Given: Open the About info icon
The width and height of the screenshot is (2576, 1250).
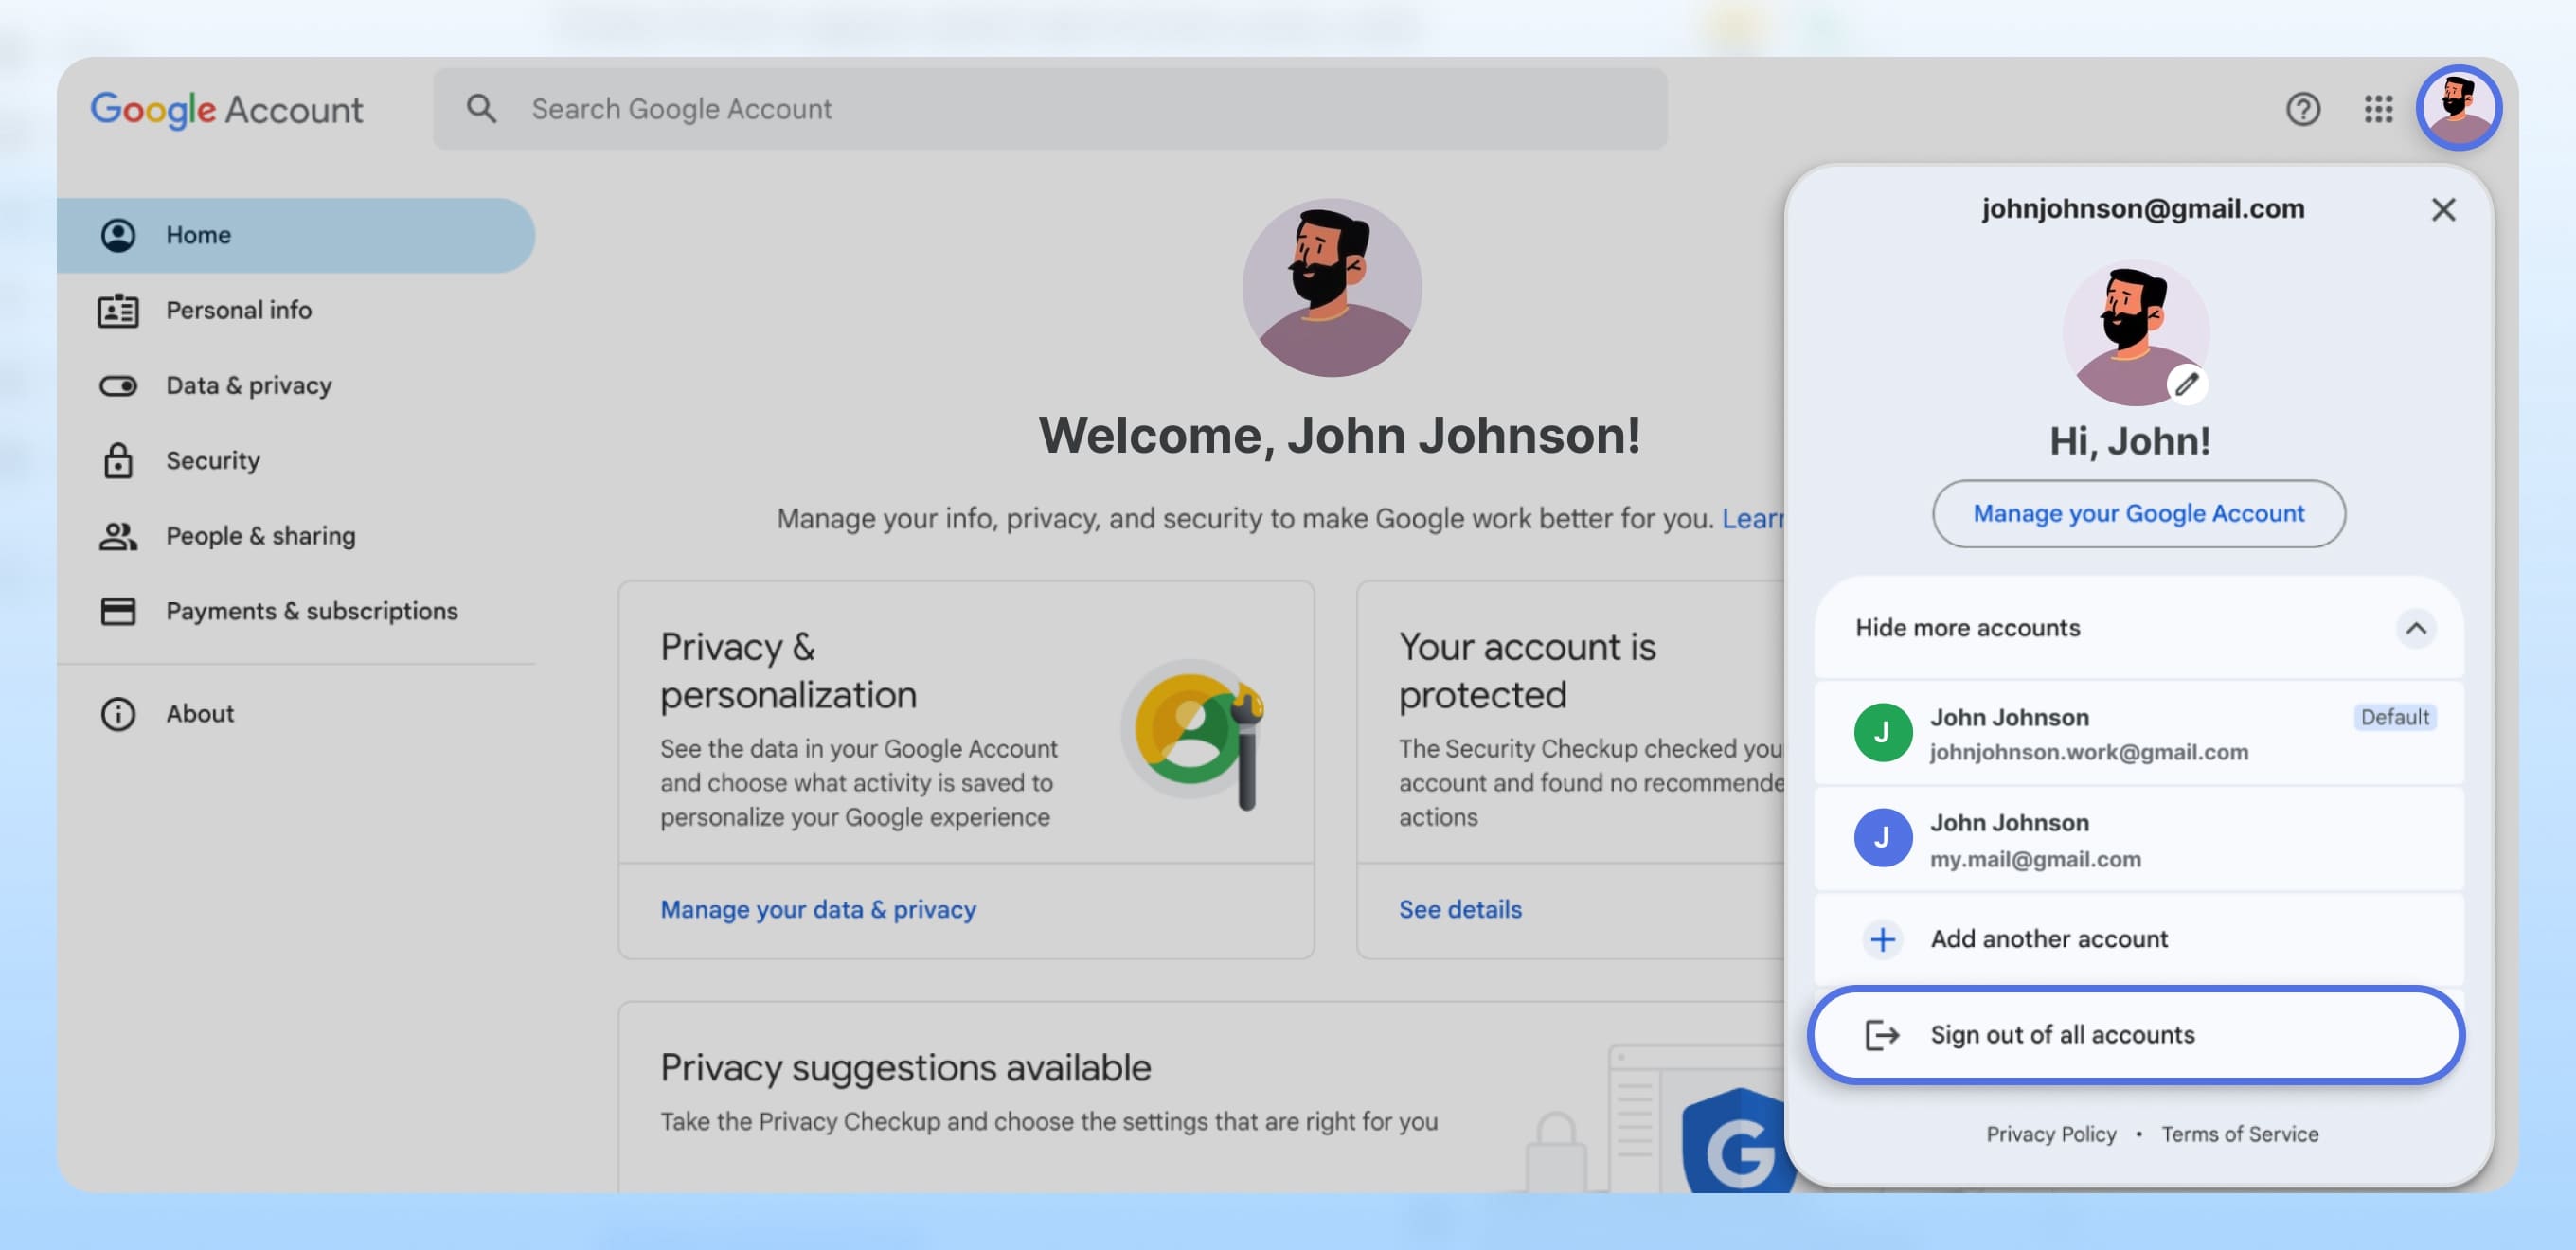Looking at the screenshot, I should 117,713.
